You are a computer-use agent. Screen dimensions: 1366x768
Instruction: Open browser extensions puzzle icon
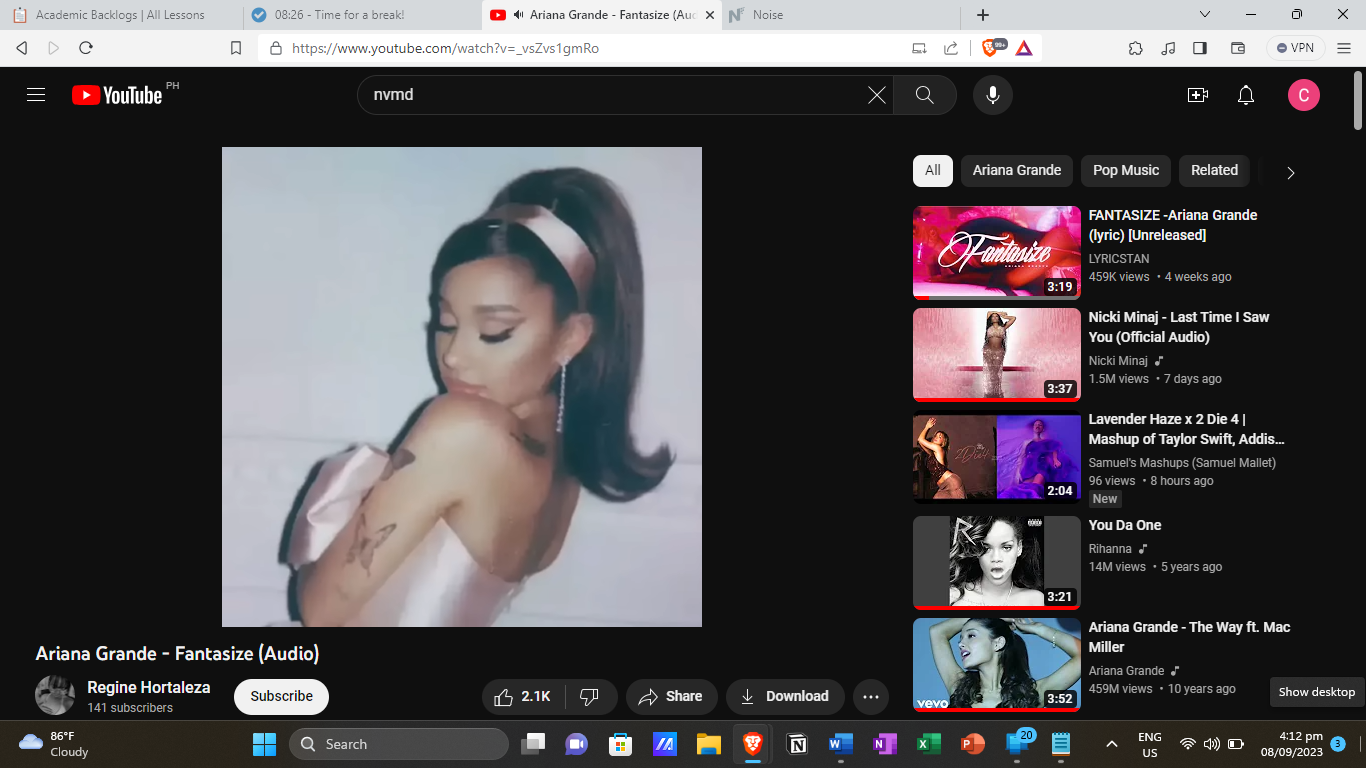1136,47
